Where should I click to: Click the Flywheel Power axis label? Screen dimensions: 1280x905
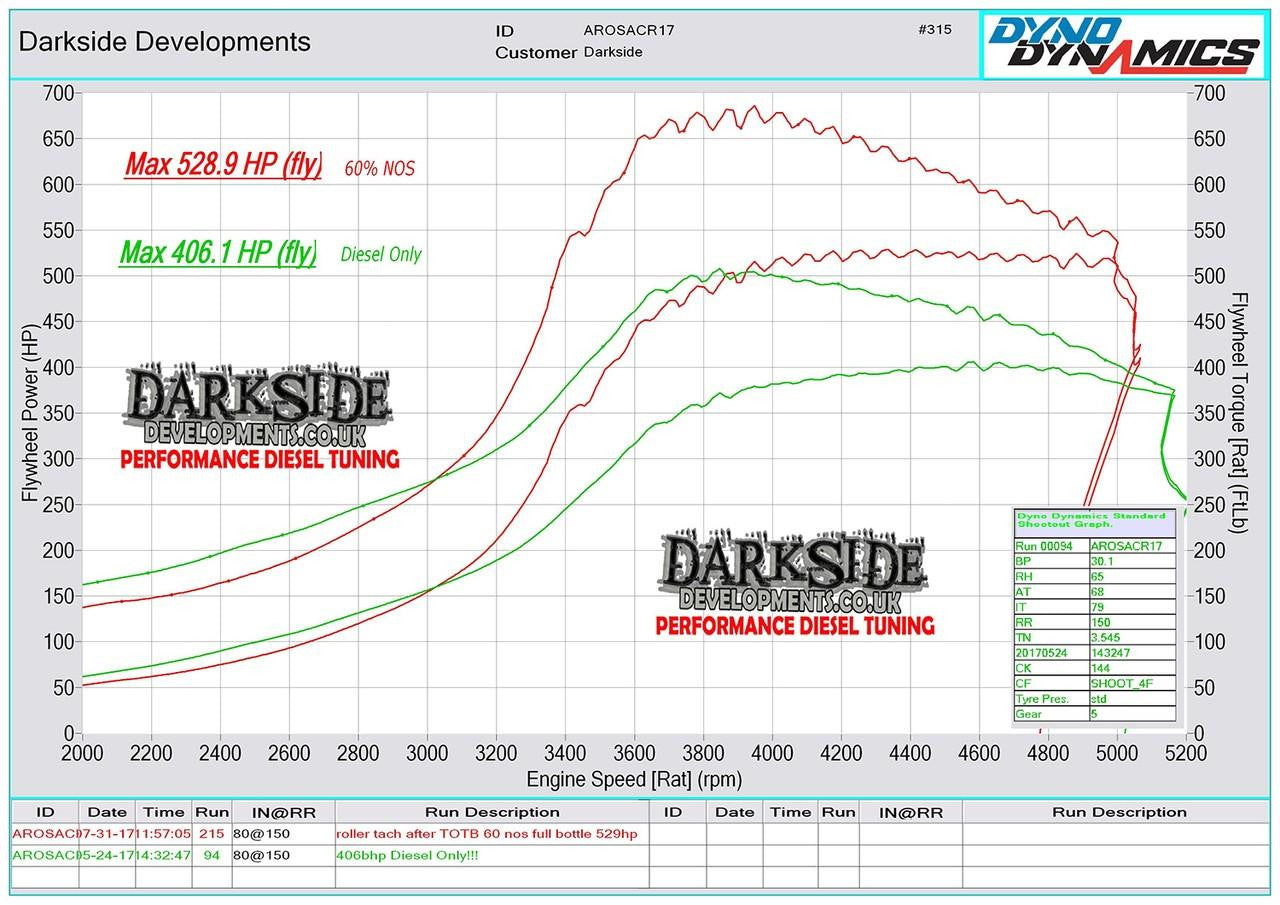[x=30, y=412]
